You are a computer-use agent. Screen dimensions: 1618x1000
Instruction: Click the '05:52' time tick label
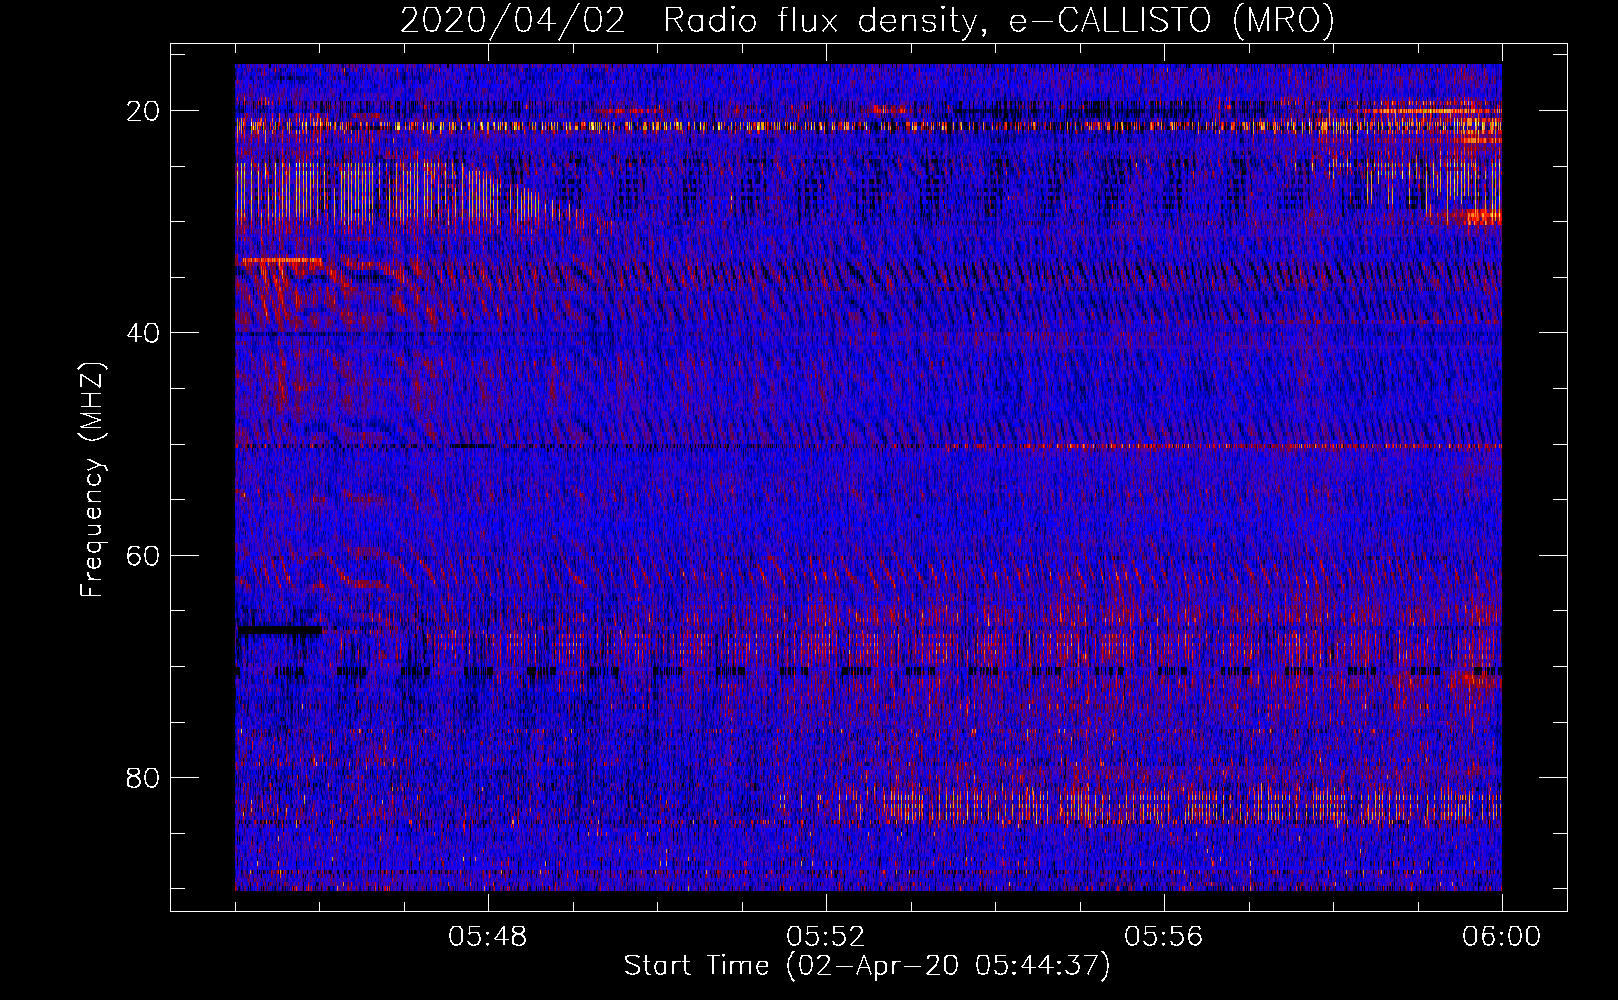click(x=826, y=937)
